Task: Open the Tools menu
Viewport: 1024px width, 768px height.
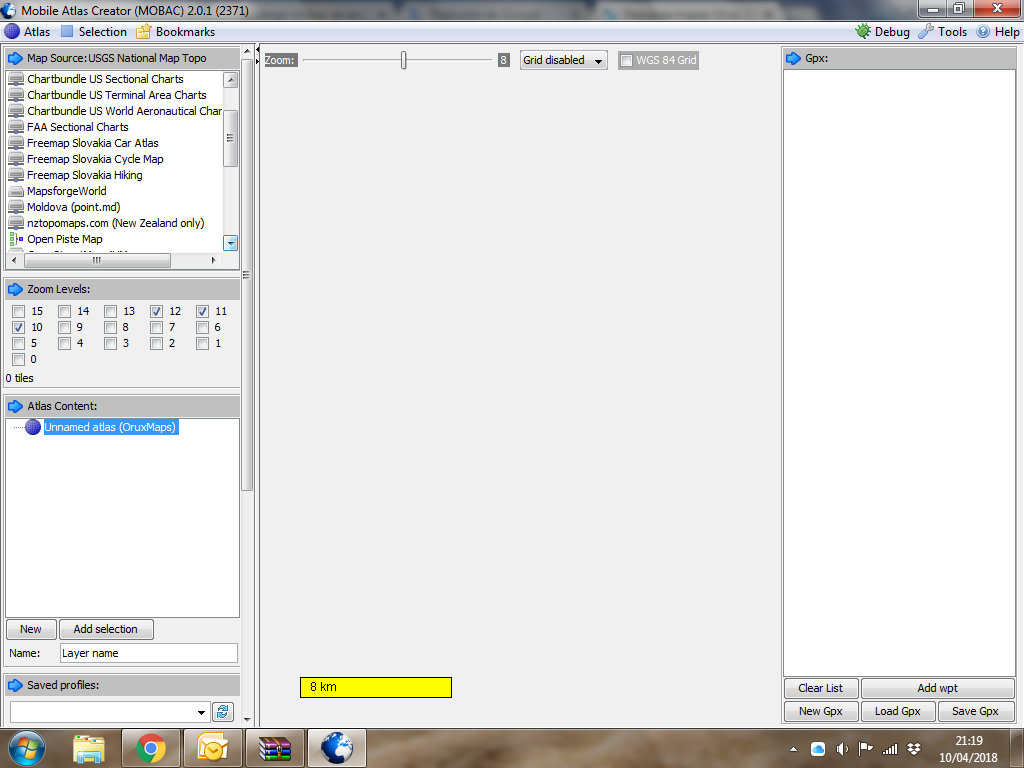Action: (942, 31)
